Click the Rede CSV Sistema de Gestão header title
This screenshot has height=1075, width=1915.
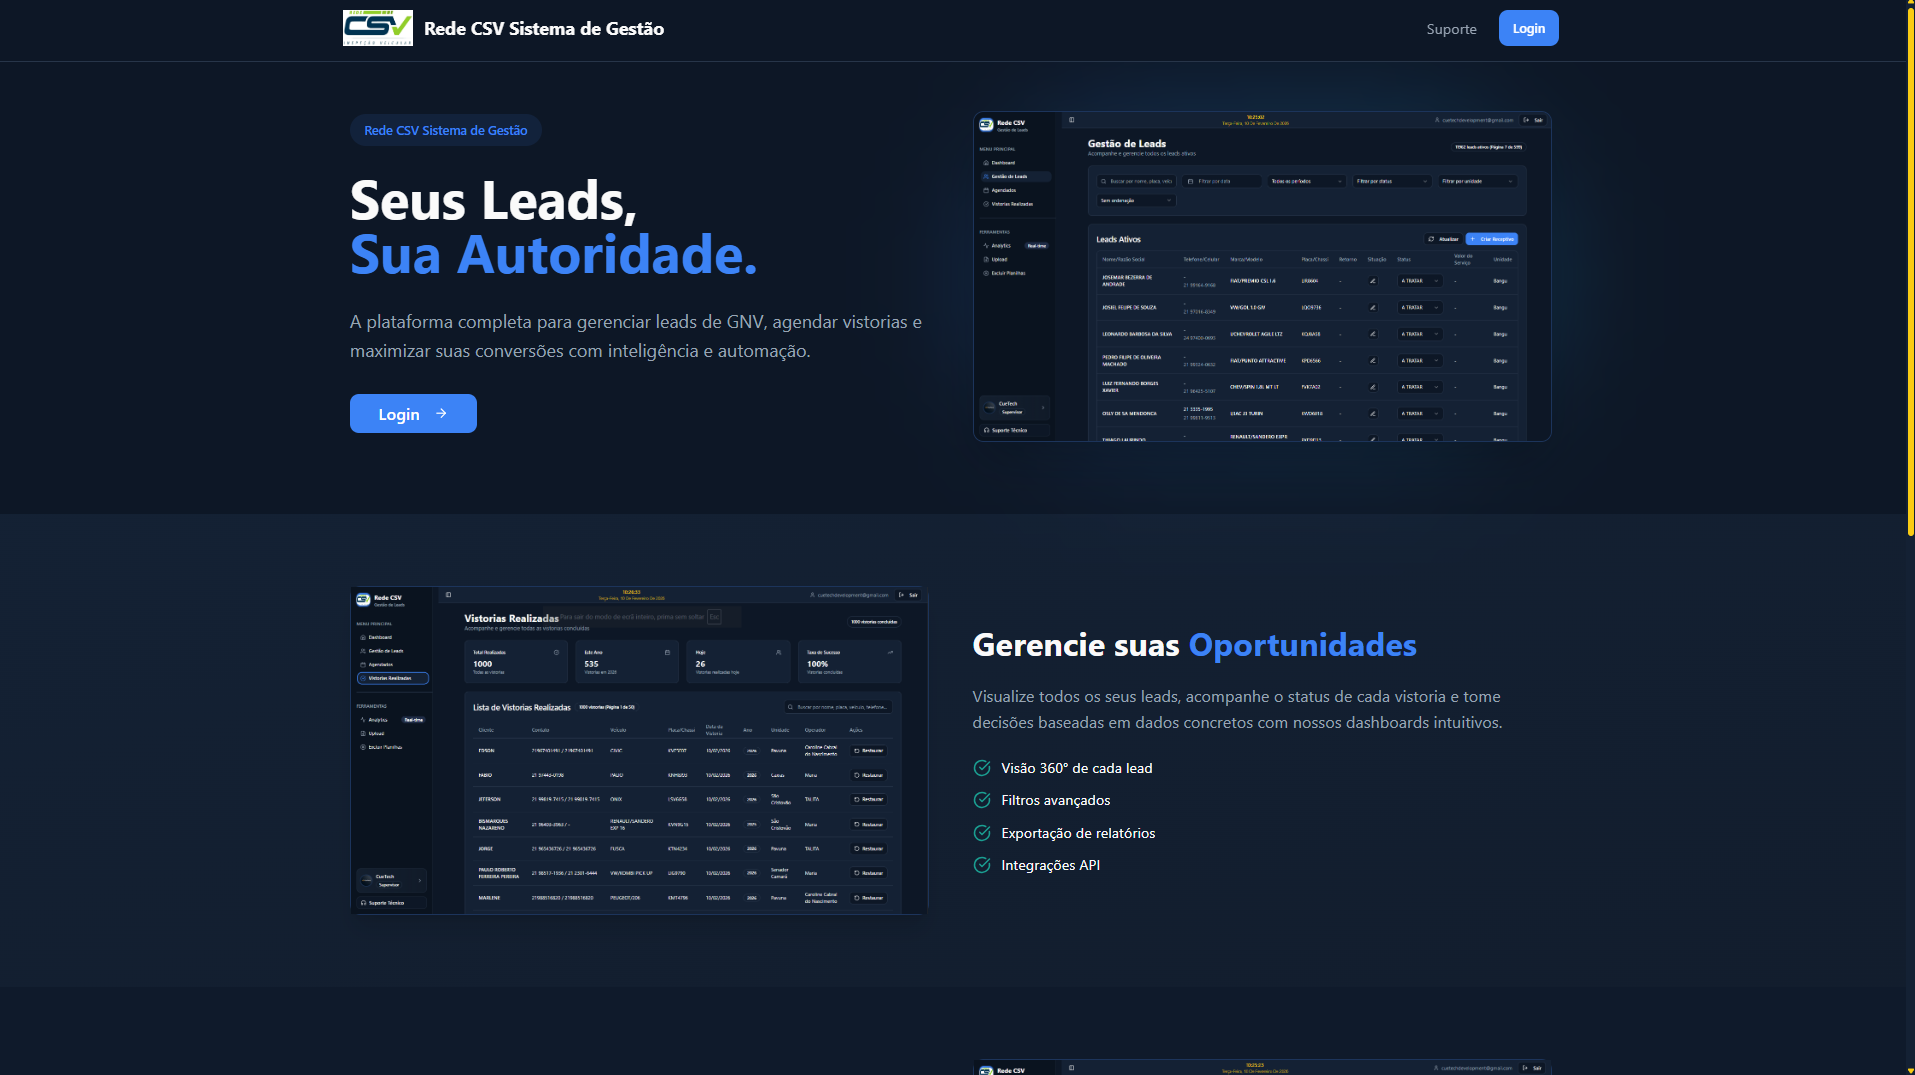pos(543,29)
